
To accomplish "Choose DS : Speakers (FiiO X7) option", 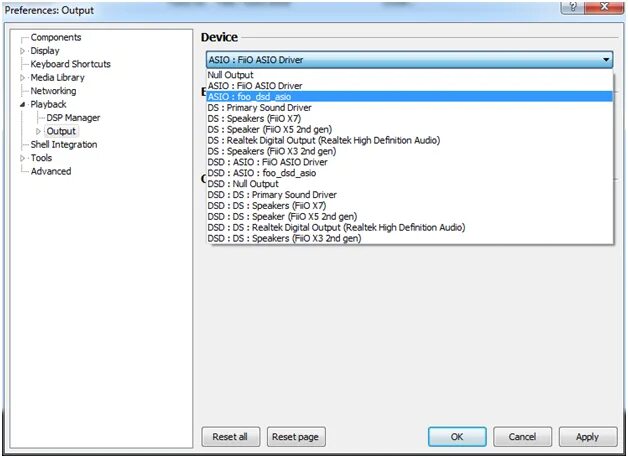I will coord(410,119).
